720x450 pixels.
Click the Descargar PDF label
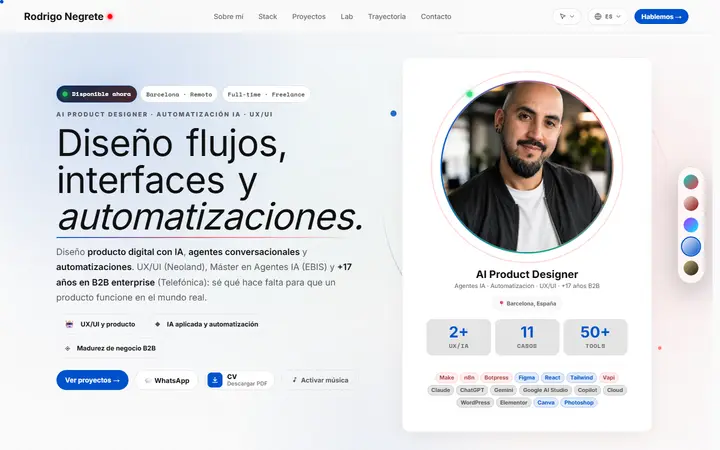click(247, 384)
